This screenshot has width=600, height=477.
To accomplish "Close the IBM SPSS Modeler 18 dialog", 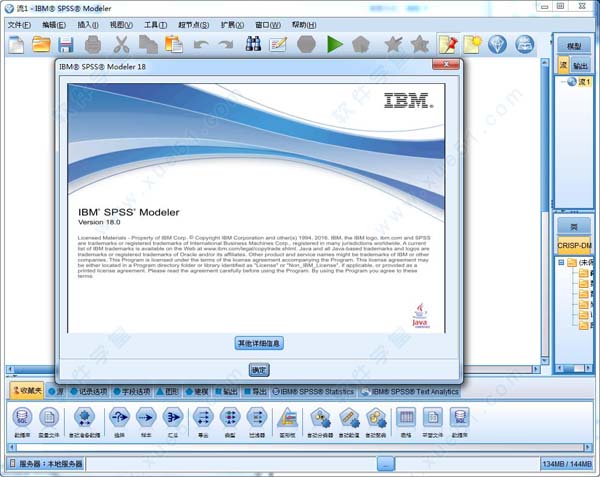I will point(445,64).
